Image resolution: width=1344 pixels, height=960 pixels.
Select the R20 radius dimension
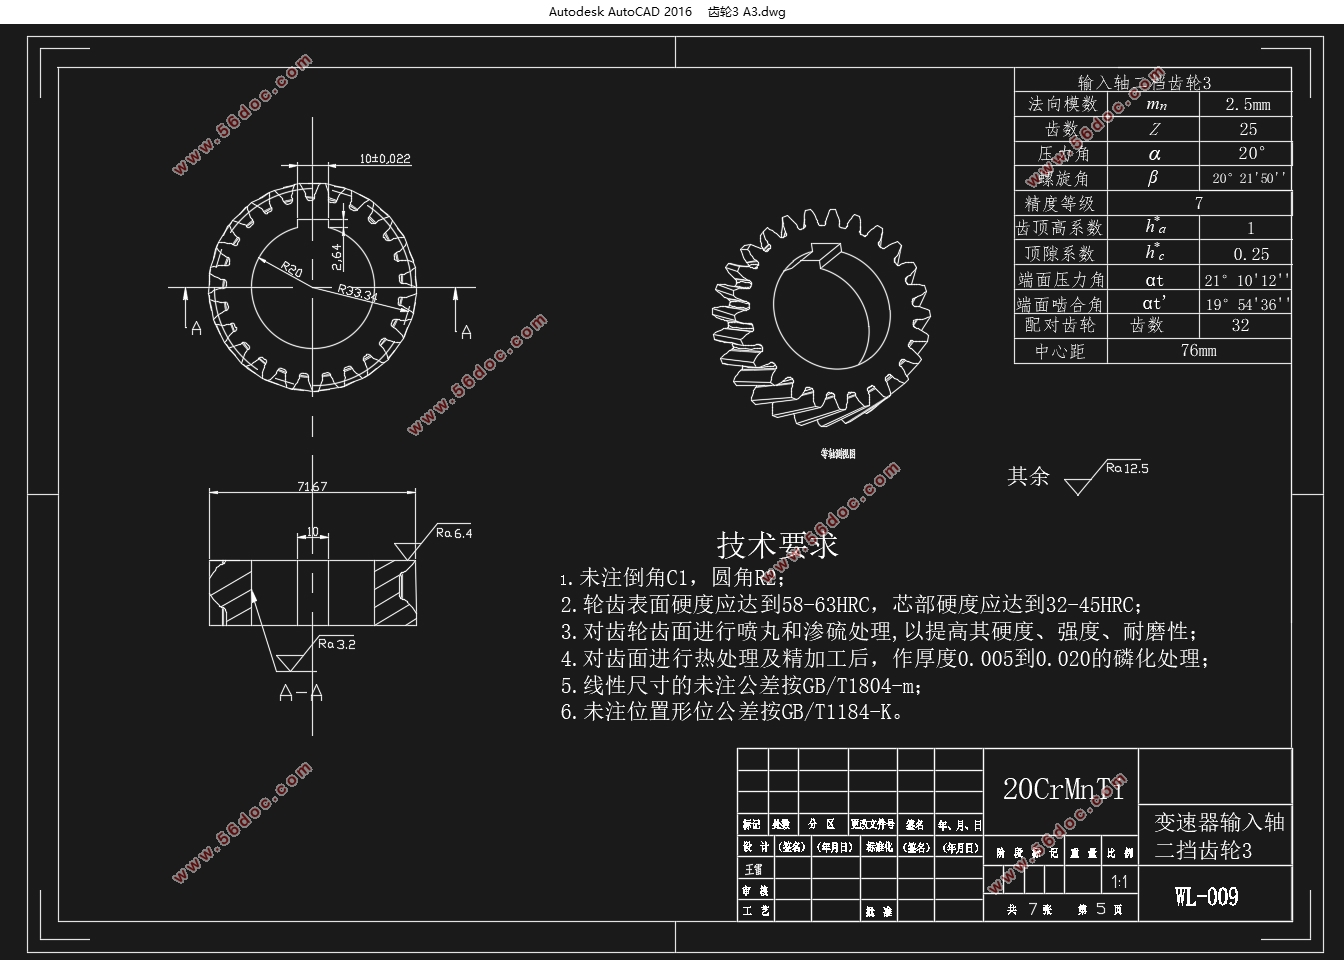291,269
